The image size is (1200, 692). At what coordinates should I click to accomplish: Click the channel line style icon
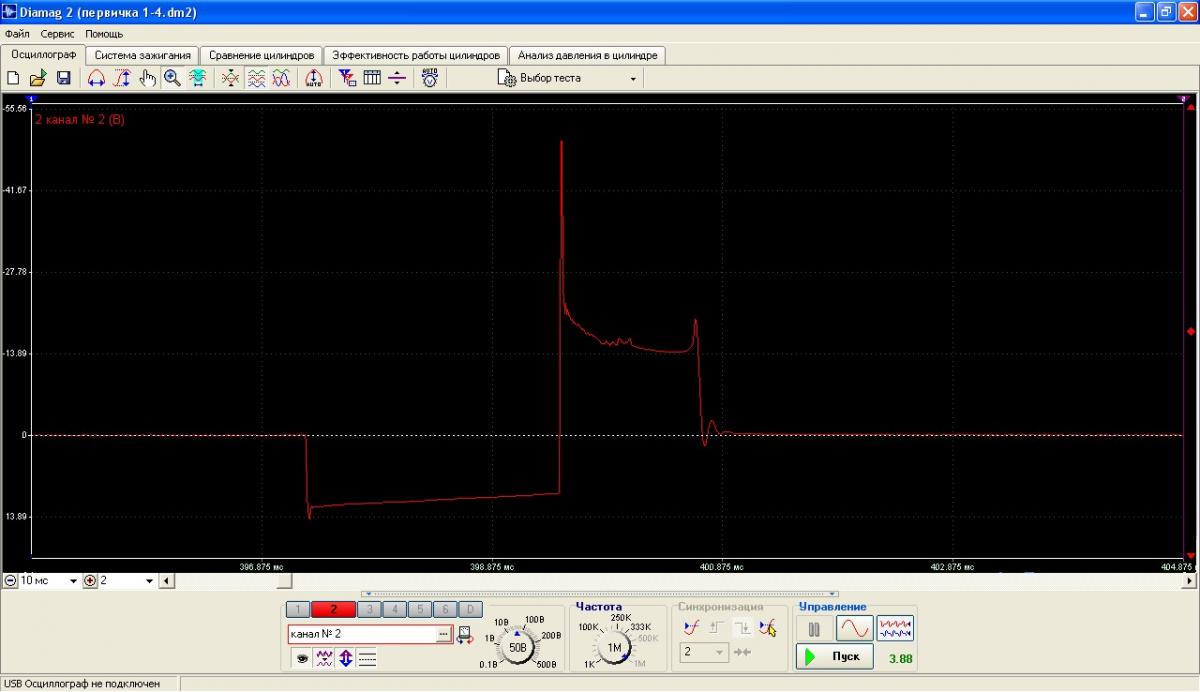click(x=367, y=658)
